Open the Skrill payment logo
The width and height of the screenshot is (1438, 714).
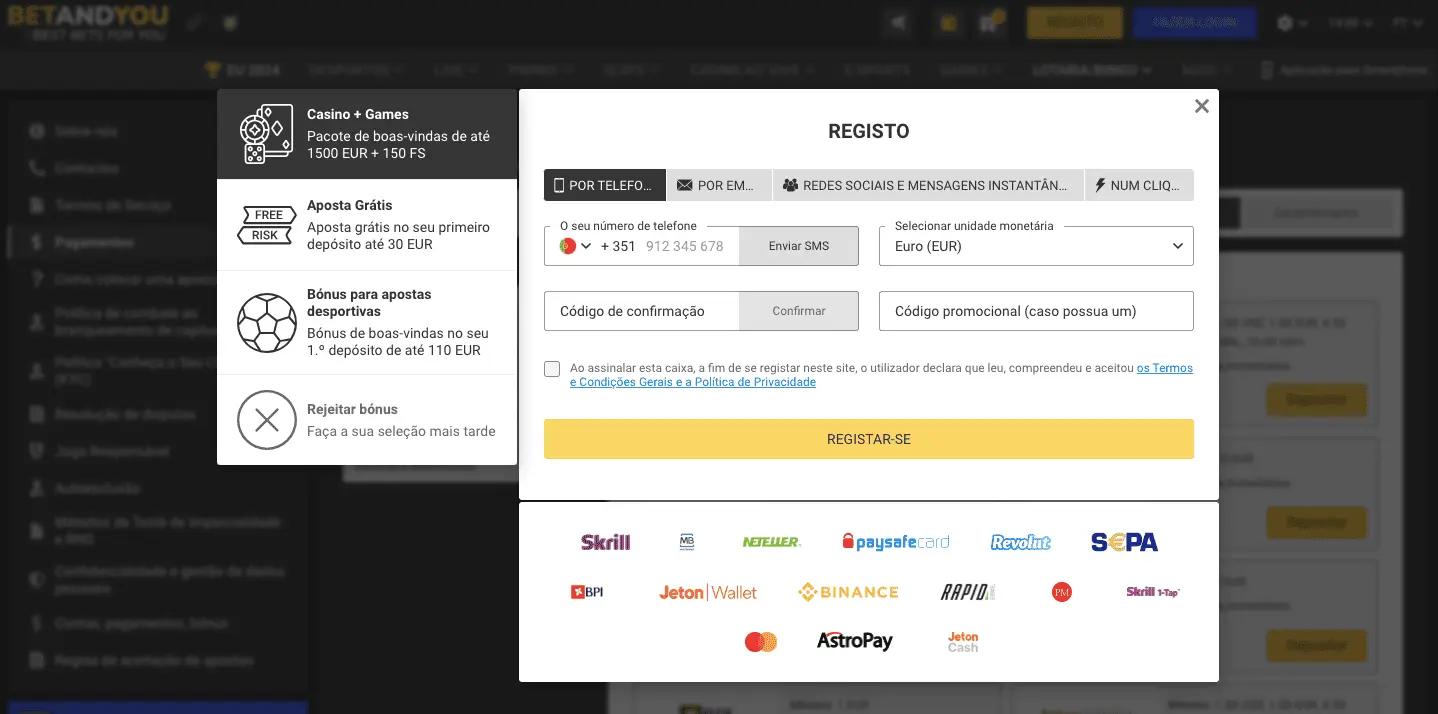(x=605, y=541)
